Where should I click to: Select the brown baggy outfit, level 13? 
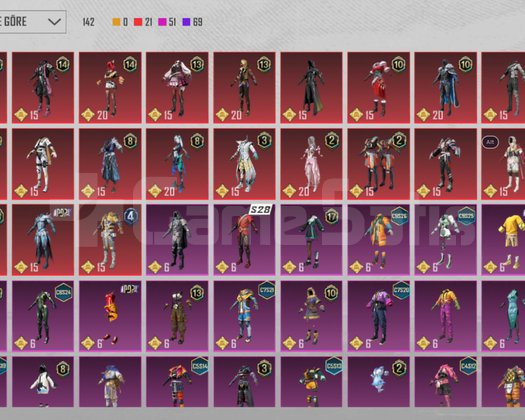point(177,316)
